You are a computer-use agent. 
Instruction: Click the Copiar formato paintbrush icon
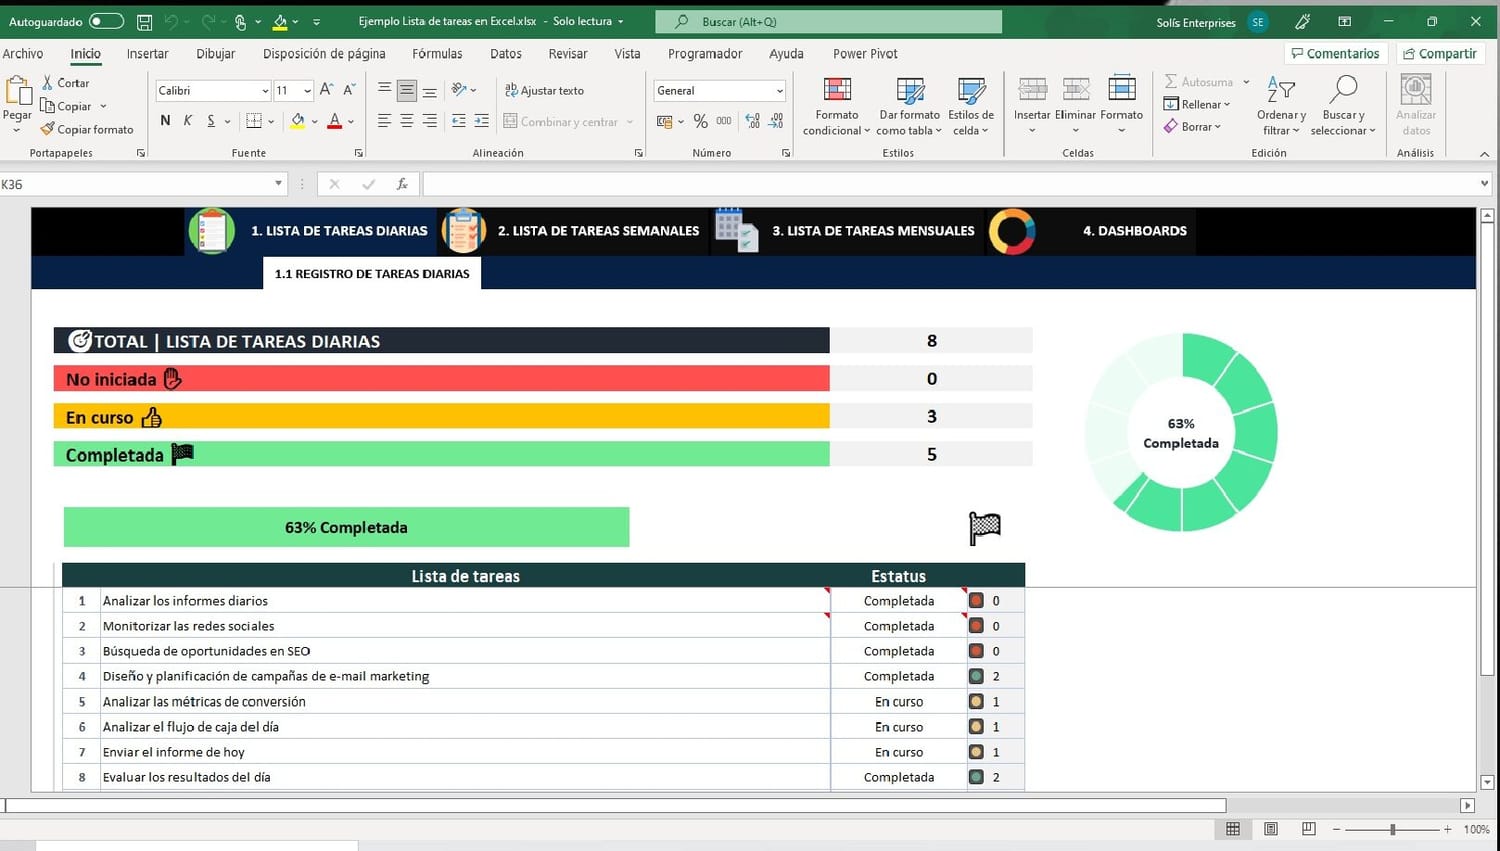point(47,129)
